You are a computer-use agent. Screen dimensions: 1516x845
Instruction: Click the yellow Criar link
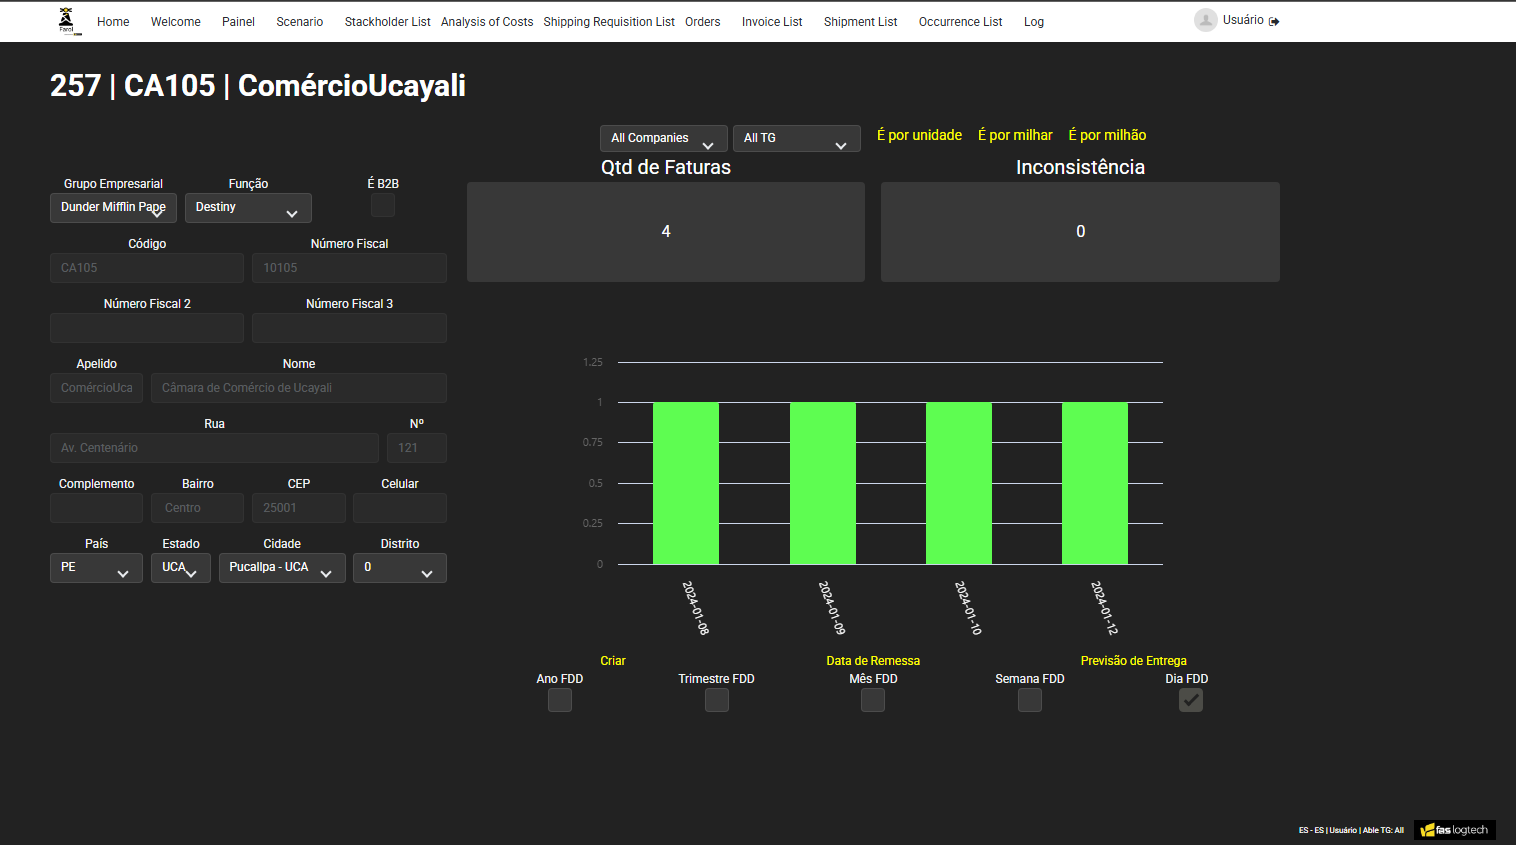[x=612, y=661]
